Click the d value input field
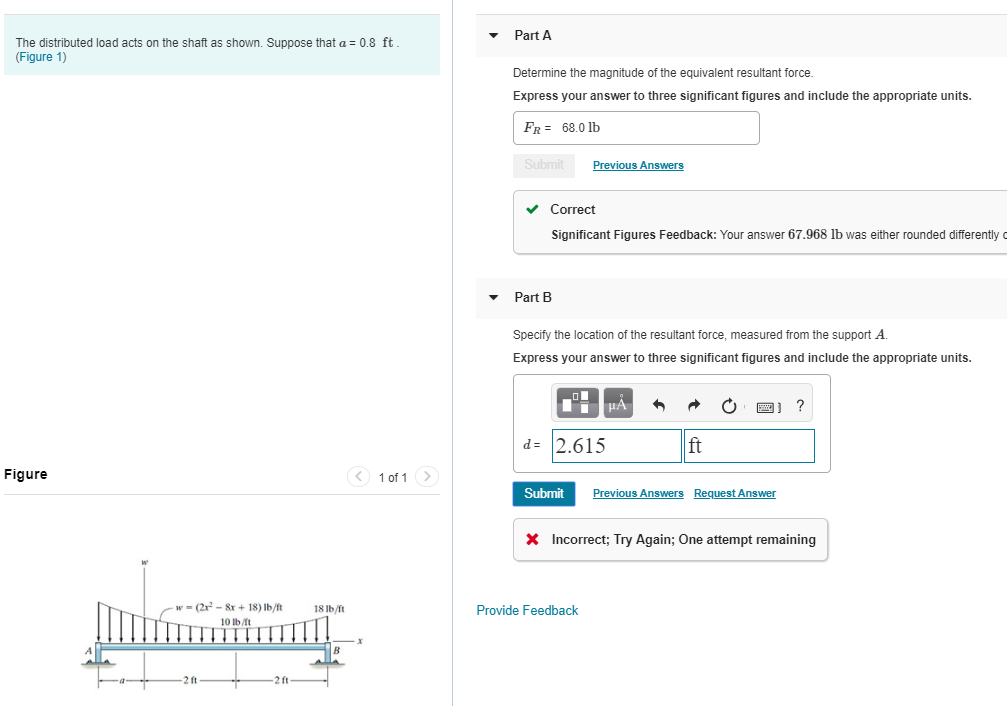 click(x=616, y=445)
